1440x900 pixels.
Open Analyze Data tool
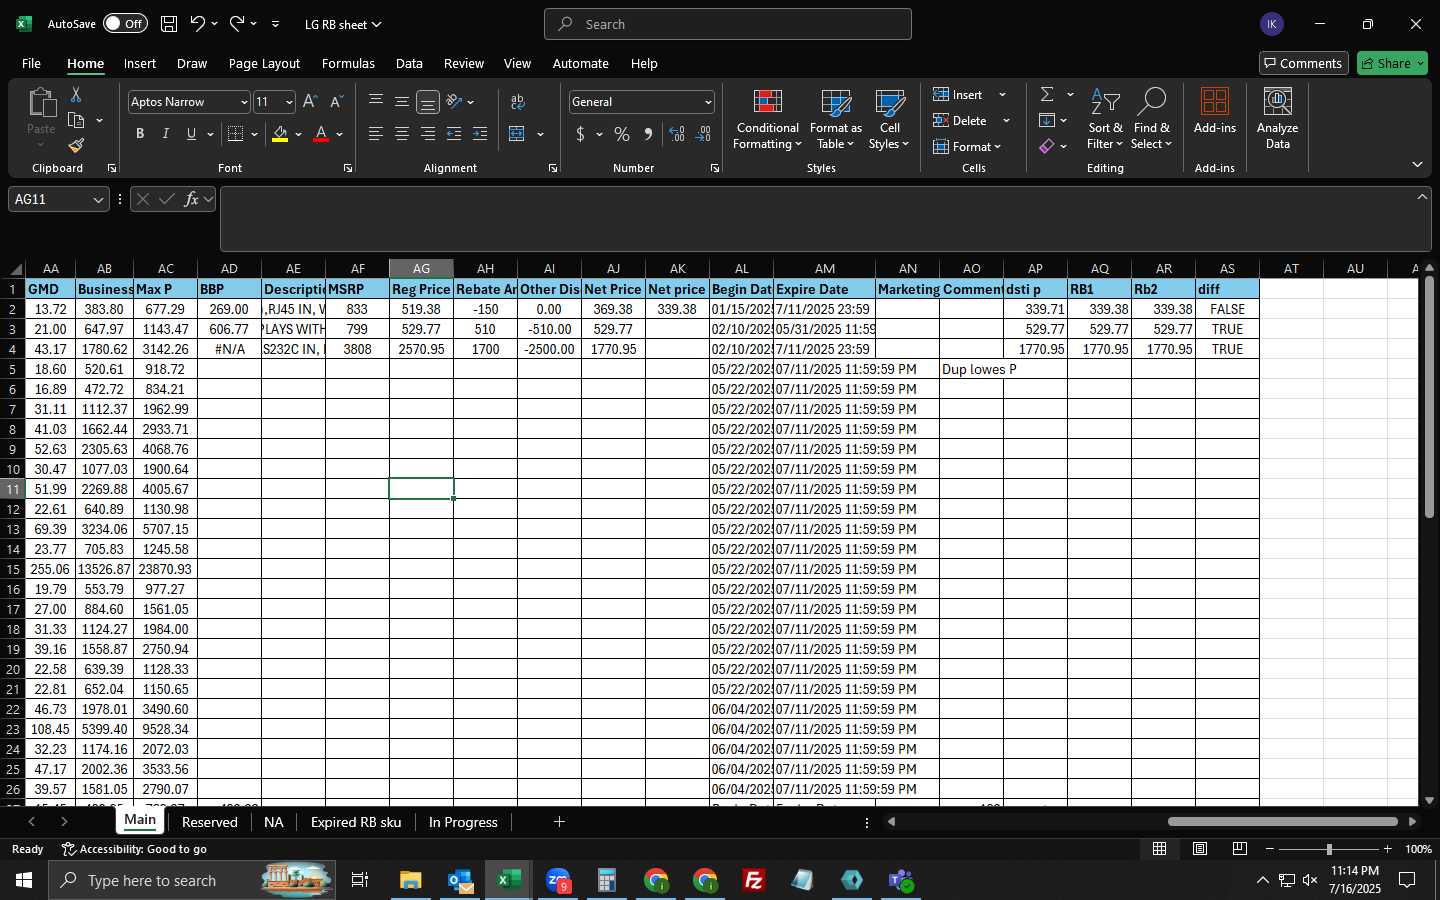tap(1278, 118)
